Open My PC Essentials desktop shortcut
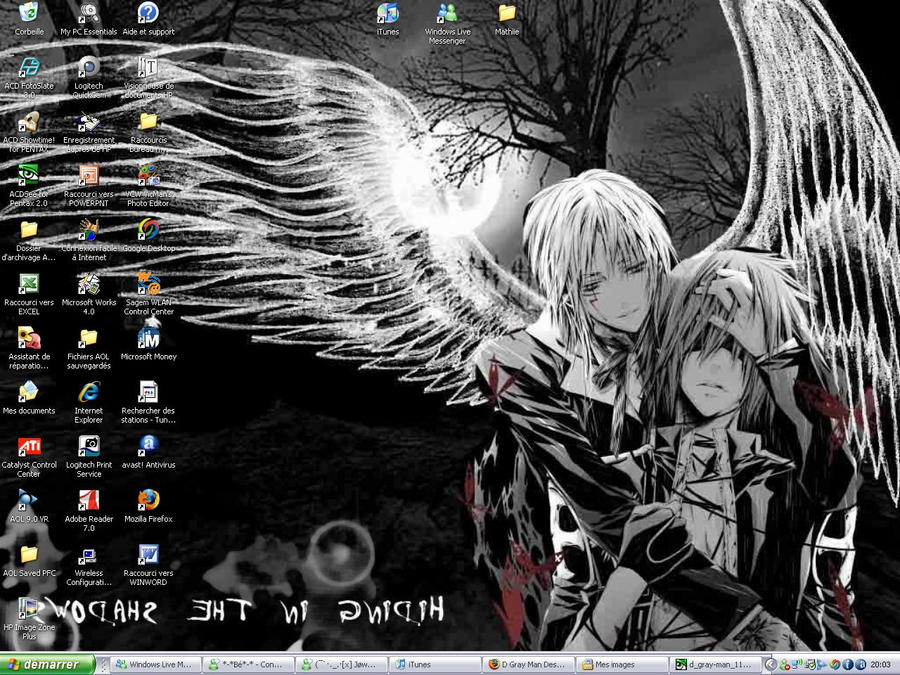 (88, 18)
